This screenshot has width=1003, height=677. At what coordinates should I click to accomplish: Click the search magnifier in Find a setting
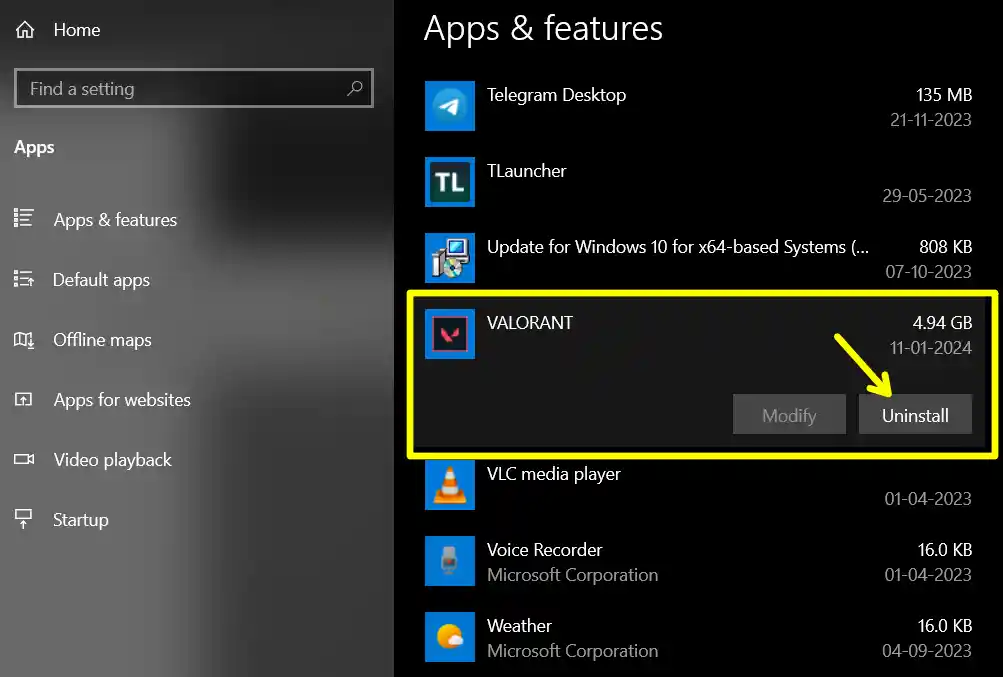355,88
